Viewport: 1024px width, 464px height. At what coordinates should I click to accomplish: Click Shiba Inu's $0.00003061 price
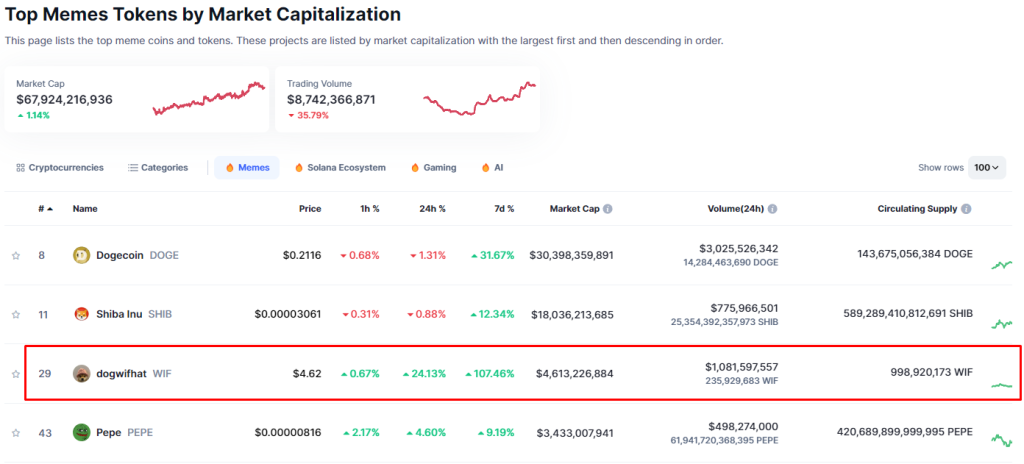coord(288,314)
